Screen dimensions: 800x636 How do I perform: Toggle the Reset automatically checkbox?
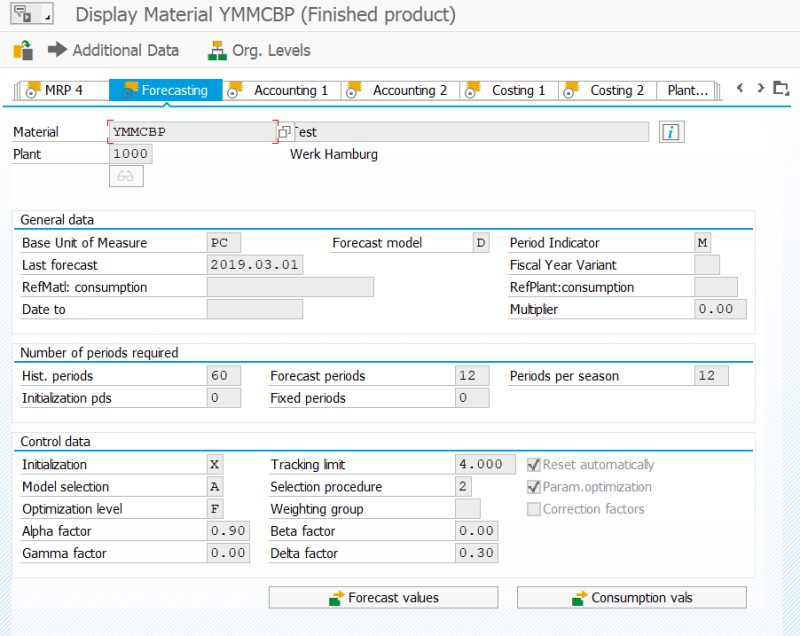pos(534,465)
